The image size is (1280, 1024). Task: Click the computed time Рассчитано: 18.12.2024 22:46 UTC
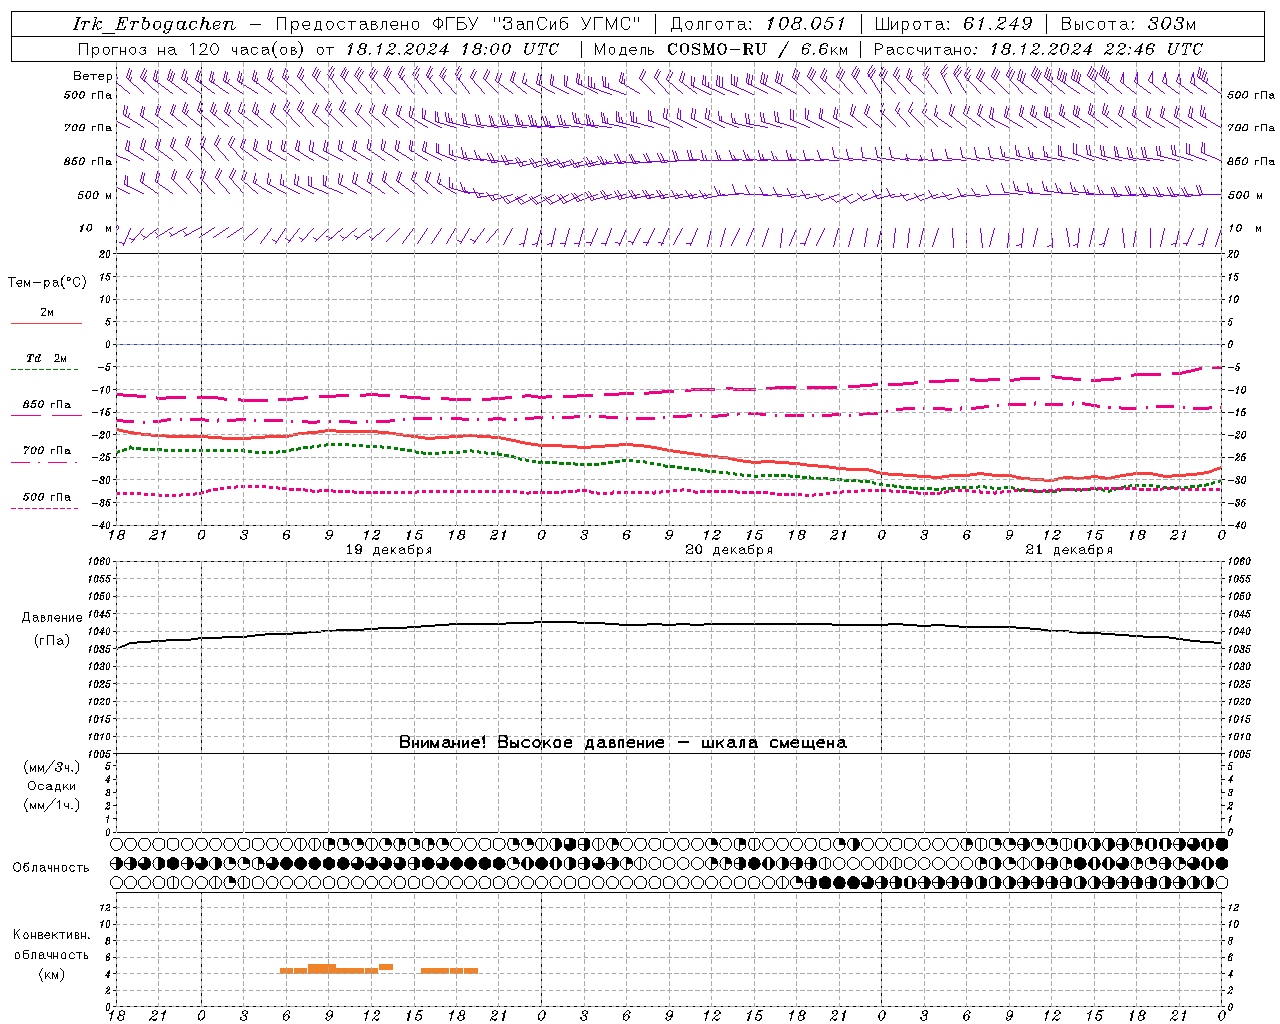coord(1038,49)
